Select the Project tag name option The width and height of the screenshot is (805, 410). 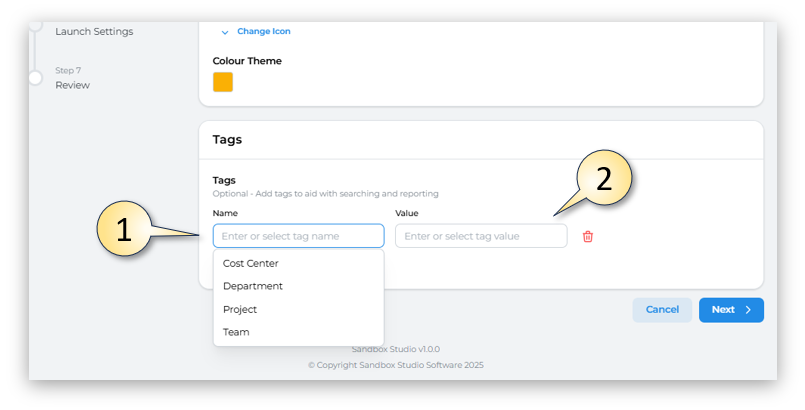[x=240, y=309]
